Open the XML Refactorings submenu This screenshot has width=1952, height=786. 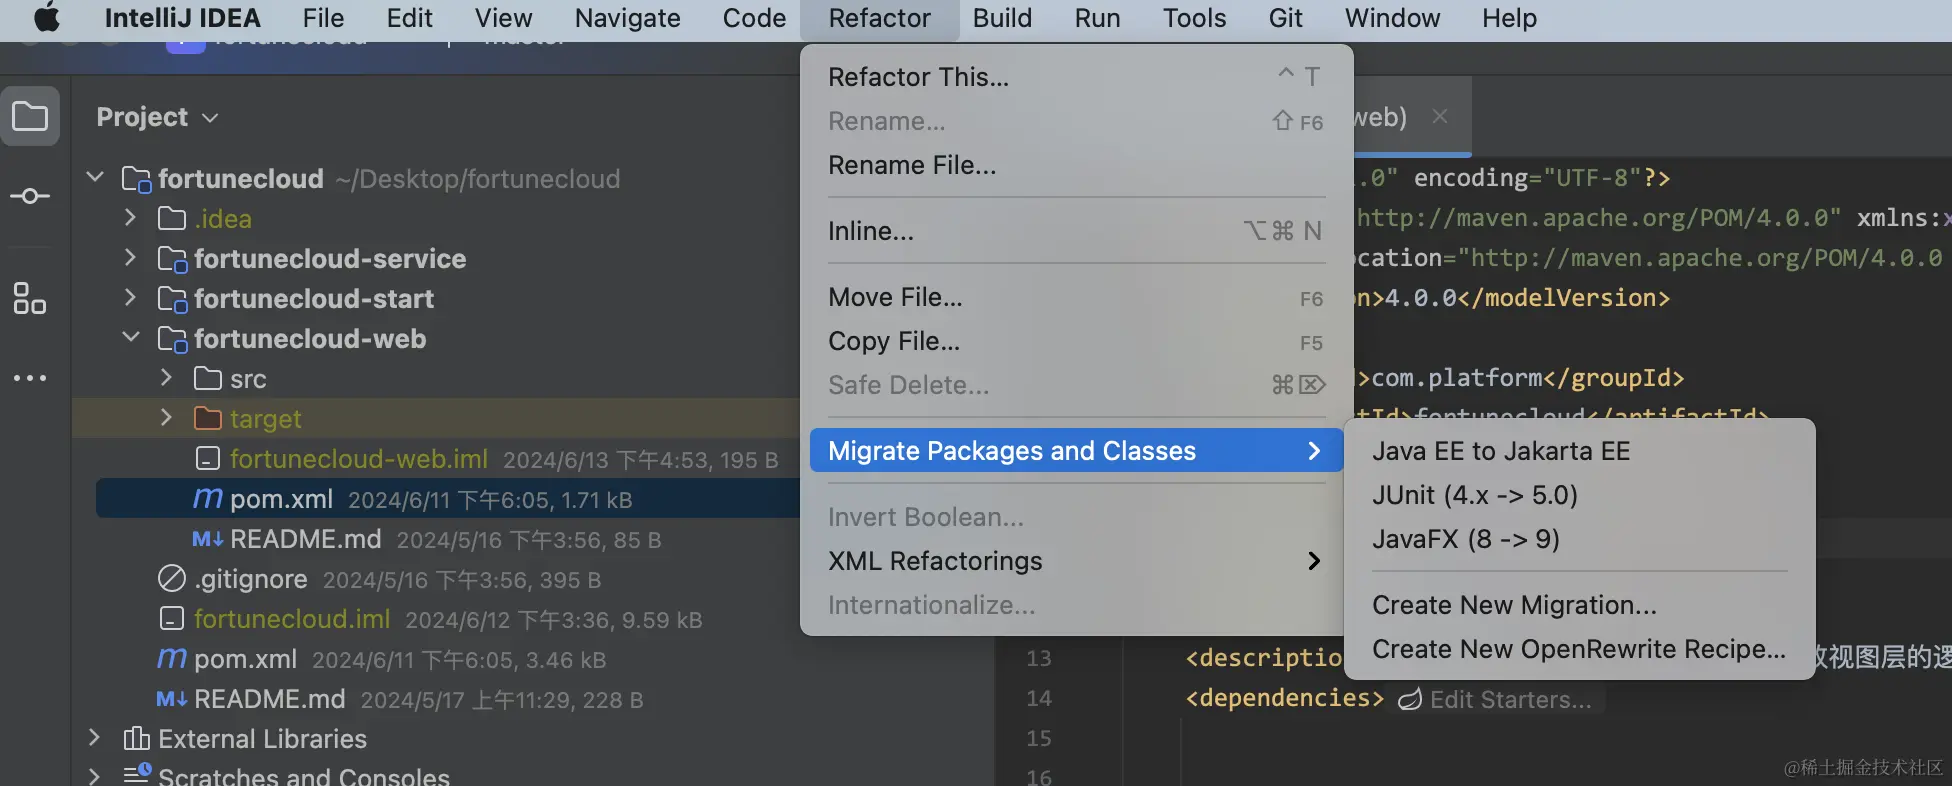(x=1075, y=561)
